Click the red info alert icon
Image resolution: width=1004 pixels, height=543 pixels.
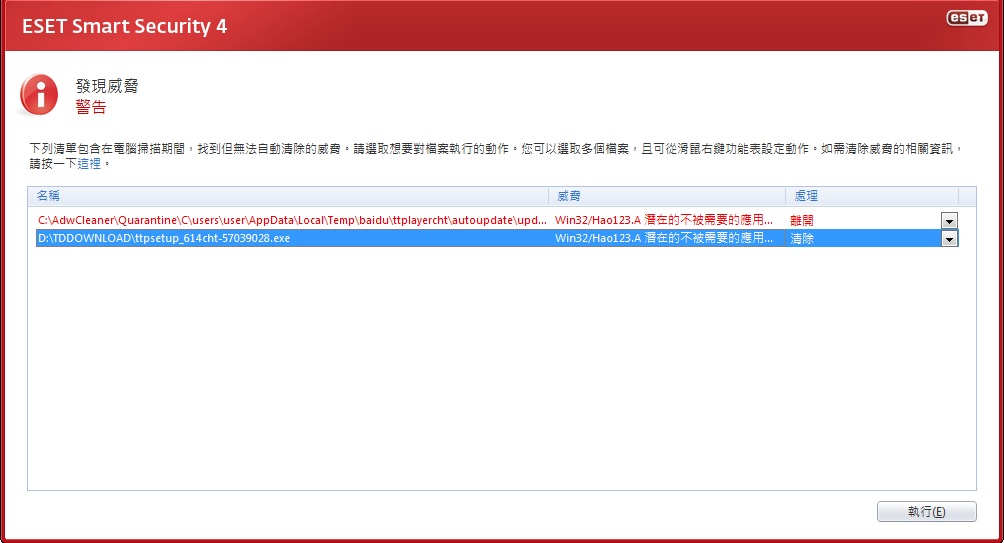39,95
